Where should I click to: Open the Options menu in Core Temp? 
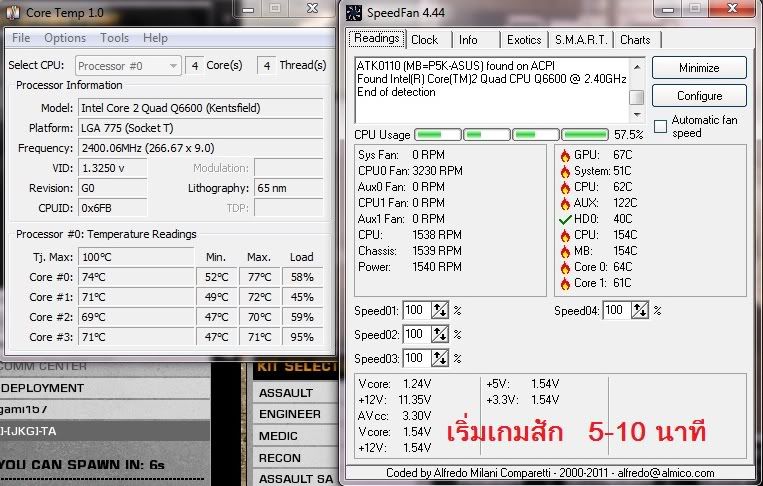[65, 38]
